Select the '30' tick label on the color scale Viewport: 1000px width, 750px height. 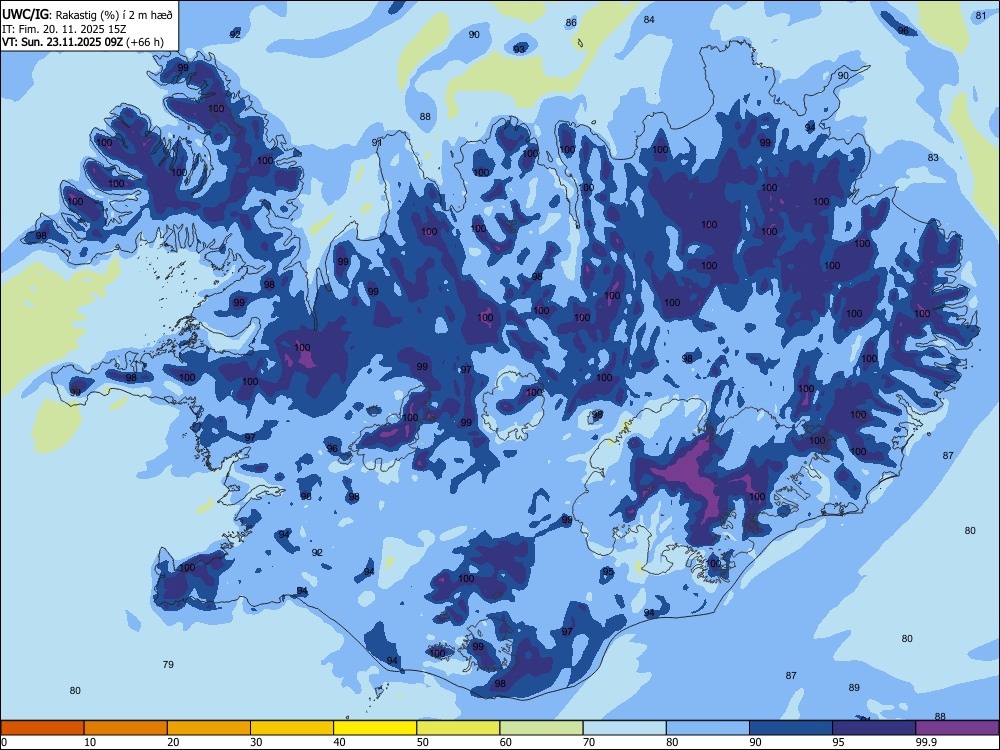[x=256, y=742]
